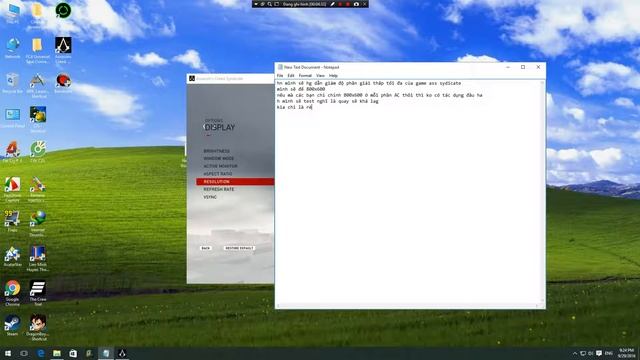Launch The Crew desktop shortcut
Viewport: 640px width, 360px height.
pos(38,293)
